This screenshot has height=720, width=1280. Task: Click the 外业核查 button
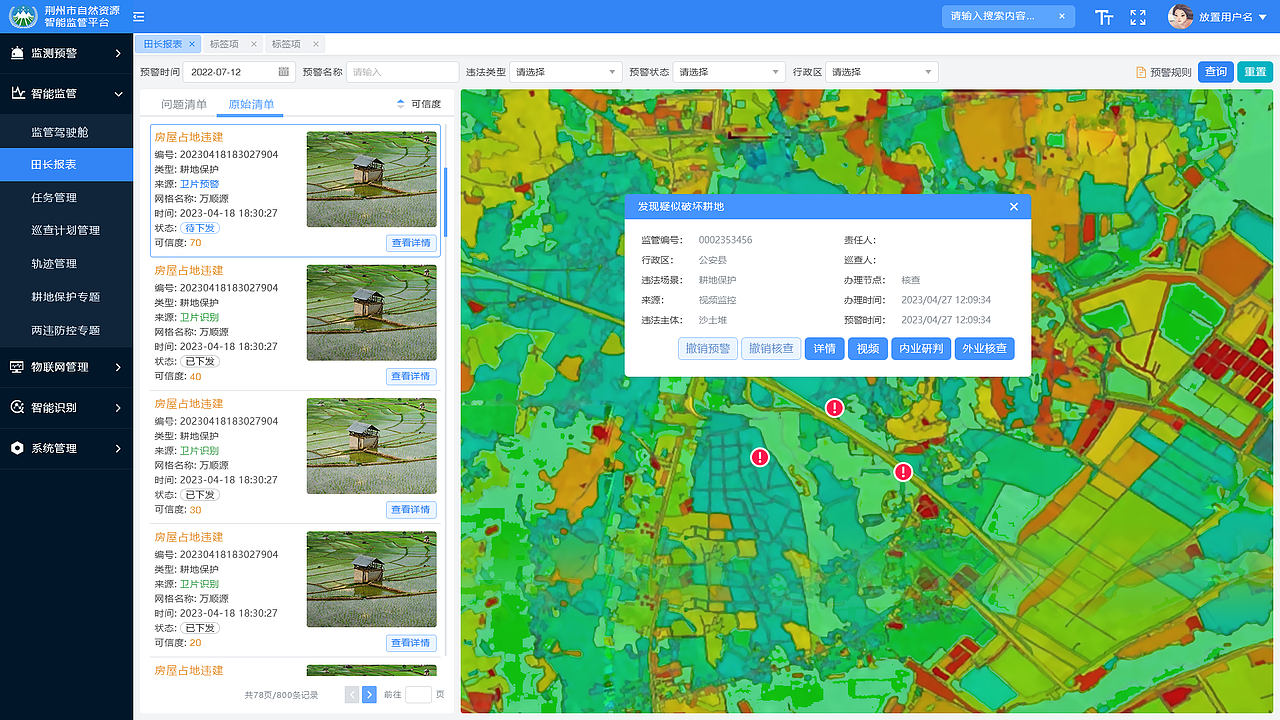(985, 349)
